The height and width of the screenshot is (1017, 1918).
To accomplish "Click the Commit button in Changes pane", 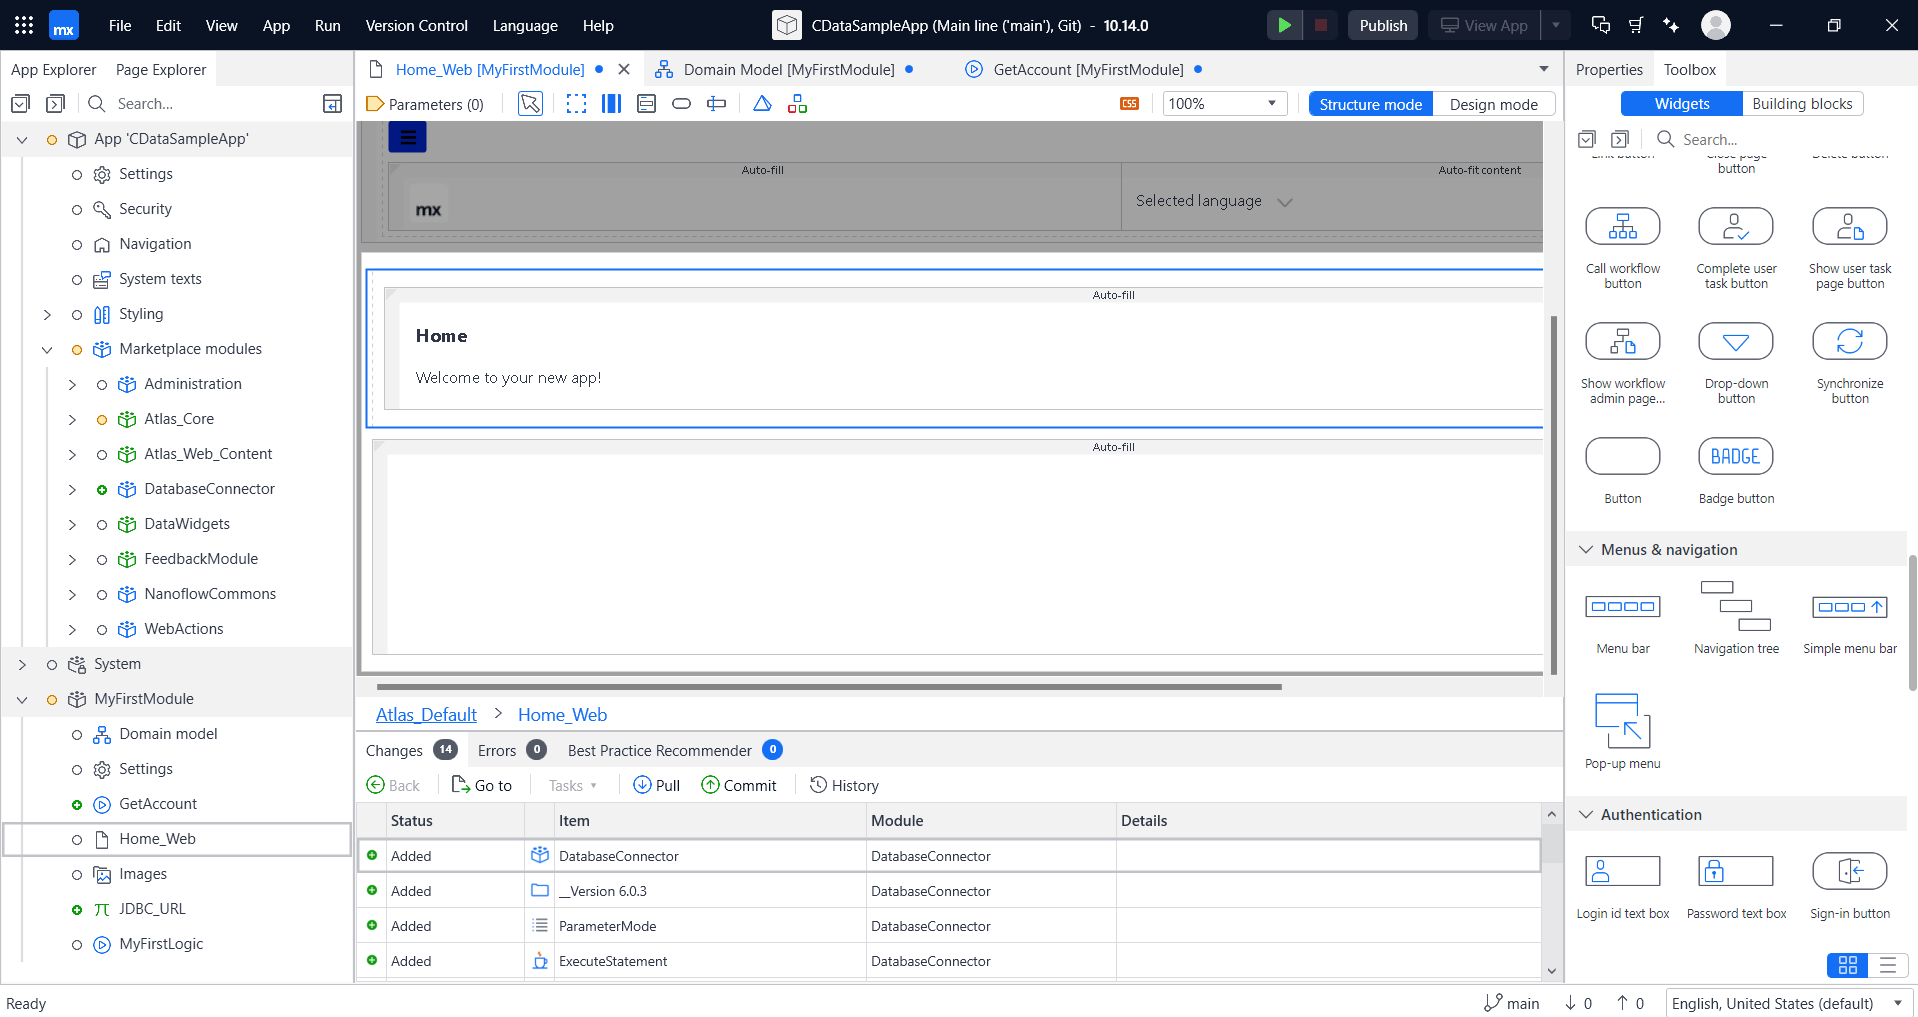I will [739, 786].
